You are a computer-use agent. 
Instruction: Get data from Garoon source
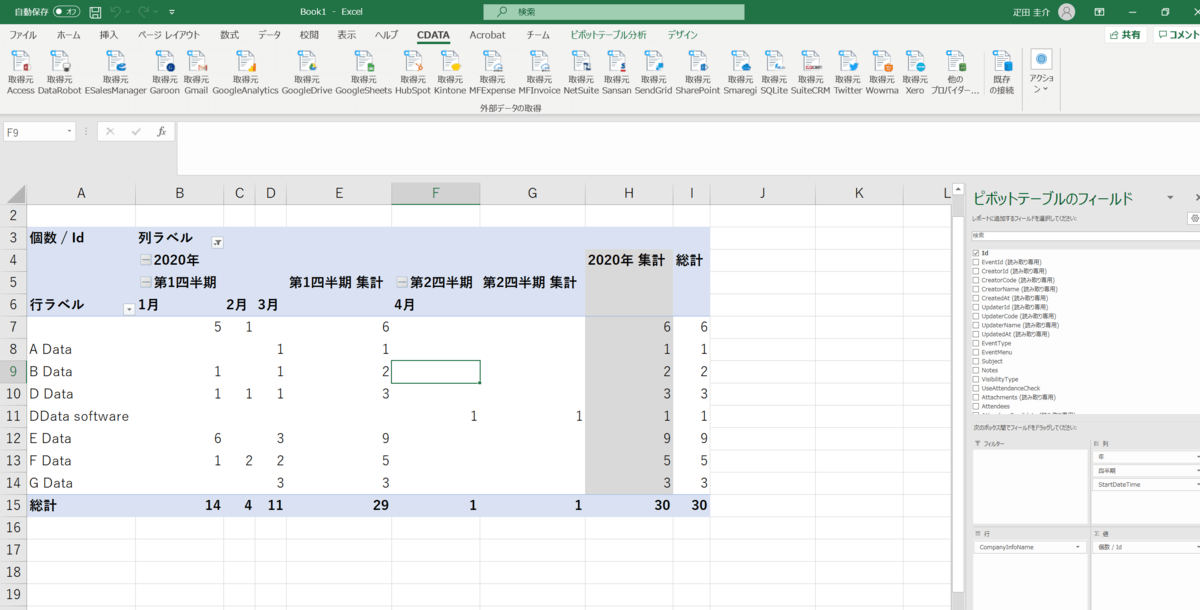(x=165, y=73)
